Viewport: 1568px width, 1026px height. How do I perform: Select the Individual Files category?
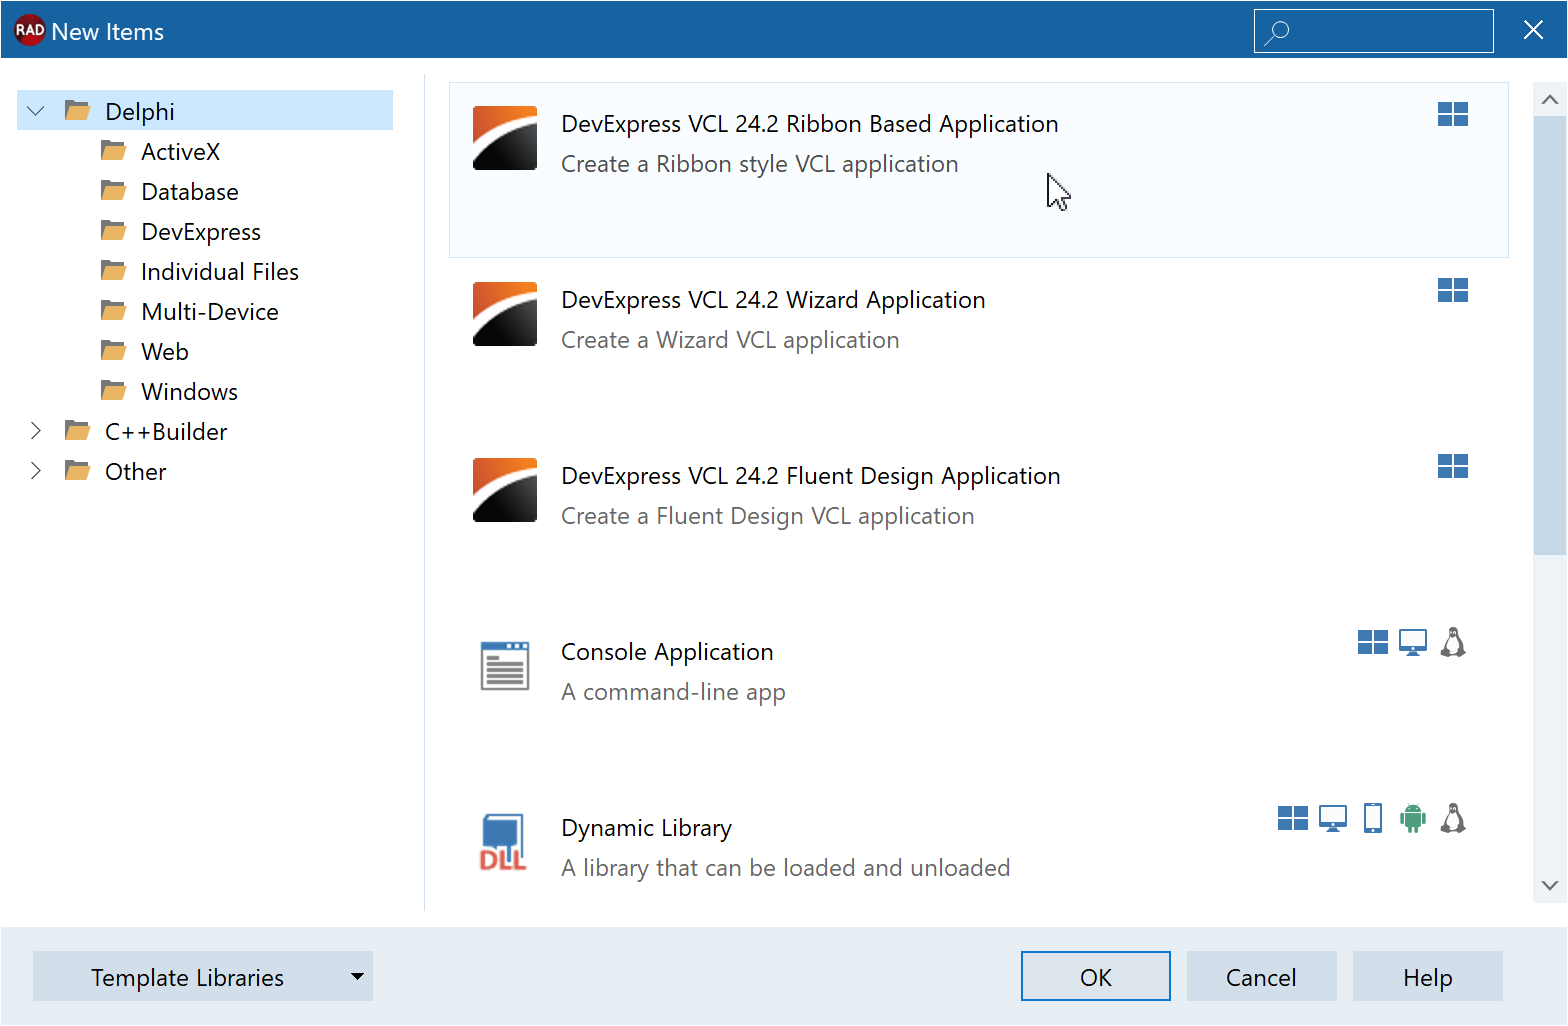tap(219, 272)
